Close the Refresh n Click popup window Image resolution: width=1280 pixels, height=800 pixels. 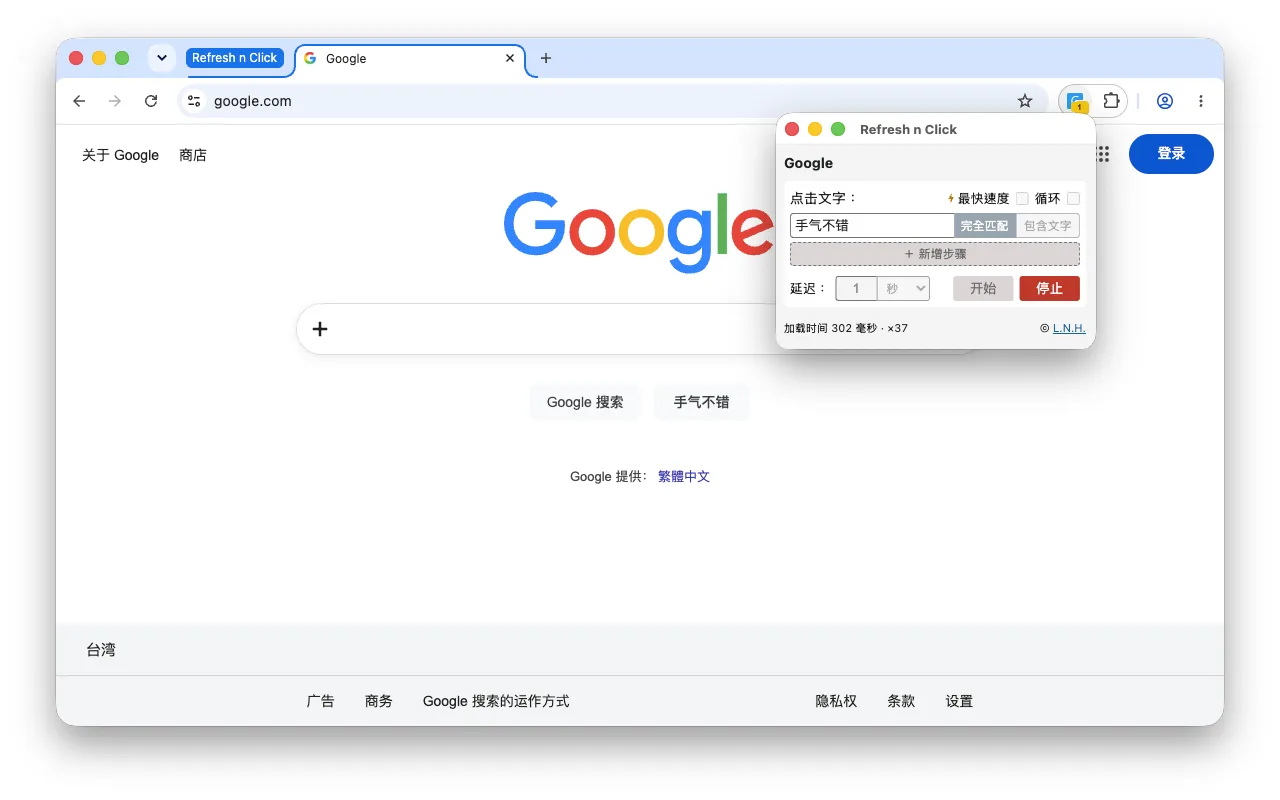click(x=792, y=129)
